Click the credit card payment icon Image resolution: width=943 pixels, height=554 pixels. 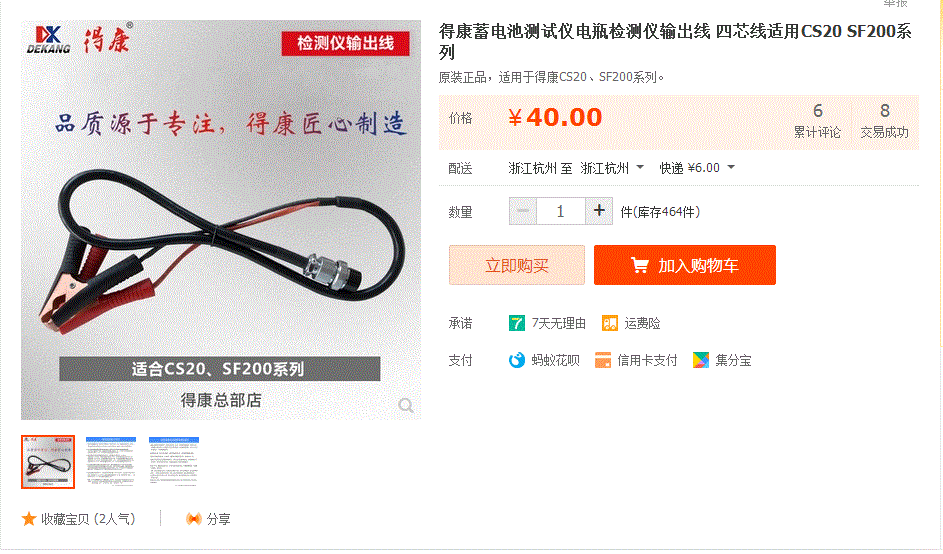click(603, 360)
